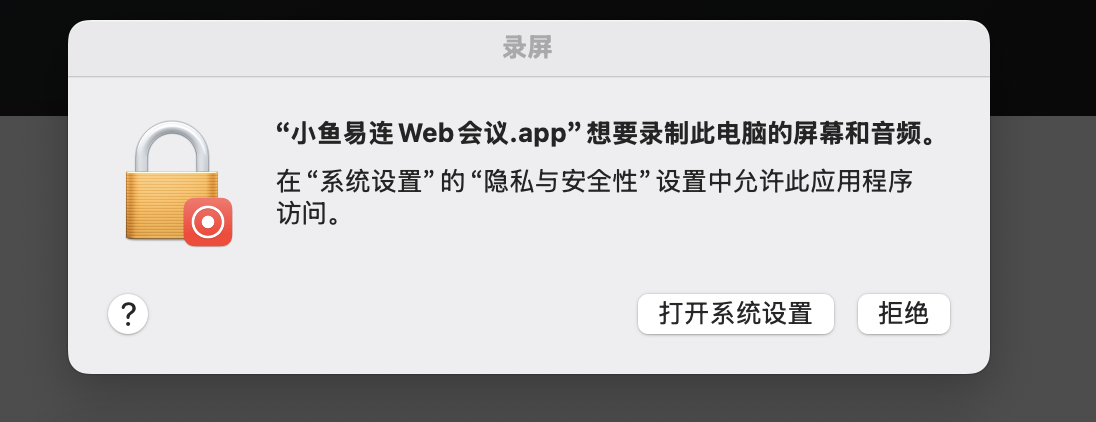Click the word 设置中 in the description line

695,182
